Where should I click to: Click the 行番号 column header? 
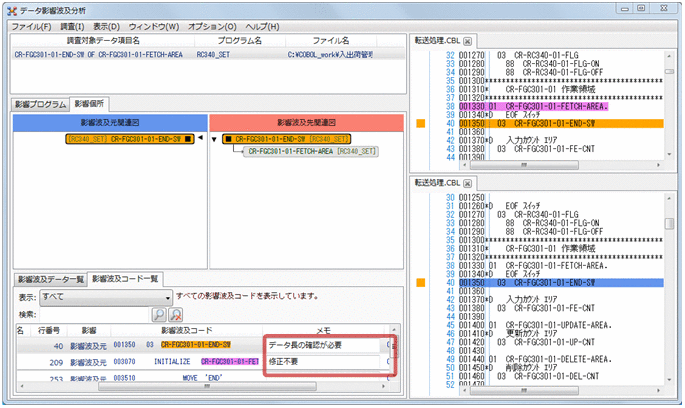49,329
